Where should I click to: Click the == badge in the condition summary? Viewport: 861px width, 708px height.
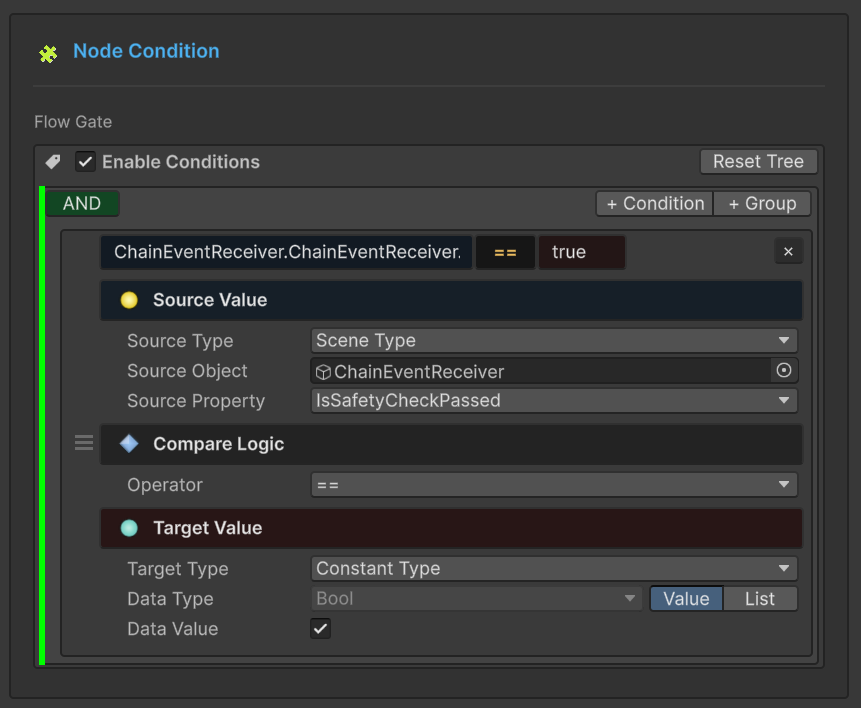[x=505, y=252]
